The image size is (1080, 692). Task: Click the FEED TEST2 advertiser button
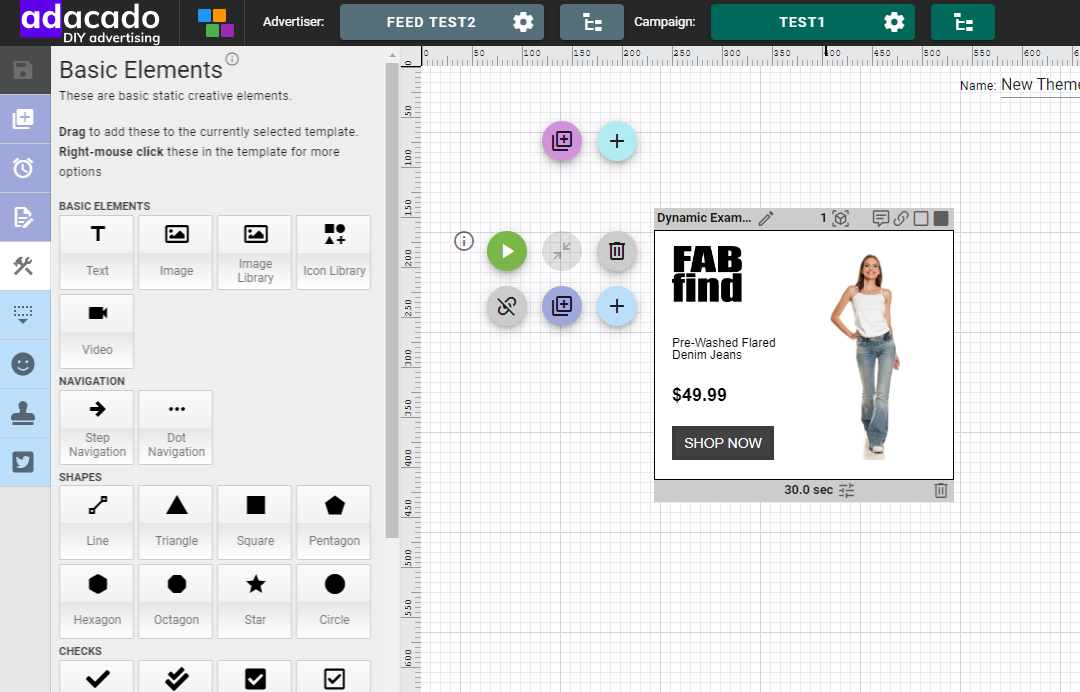click(x=442, y=23)
